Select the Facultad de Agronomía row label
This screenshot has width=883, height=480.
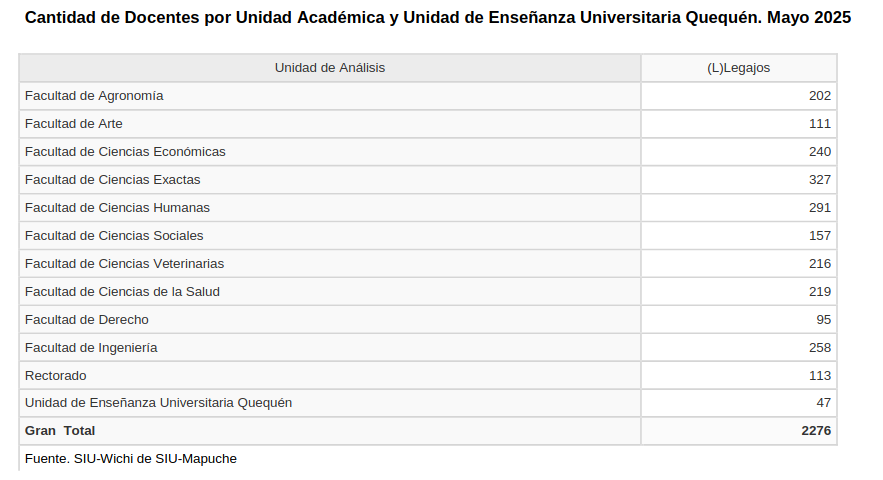tap(94, 96)
